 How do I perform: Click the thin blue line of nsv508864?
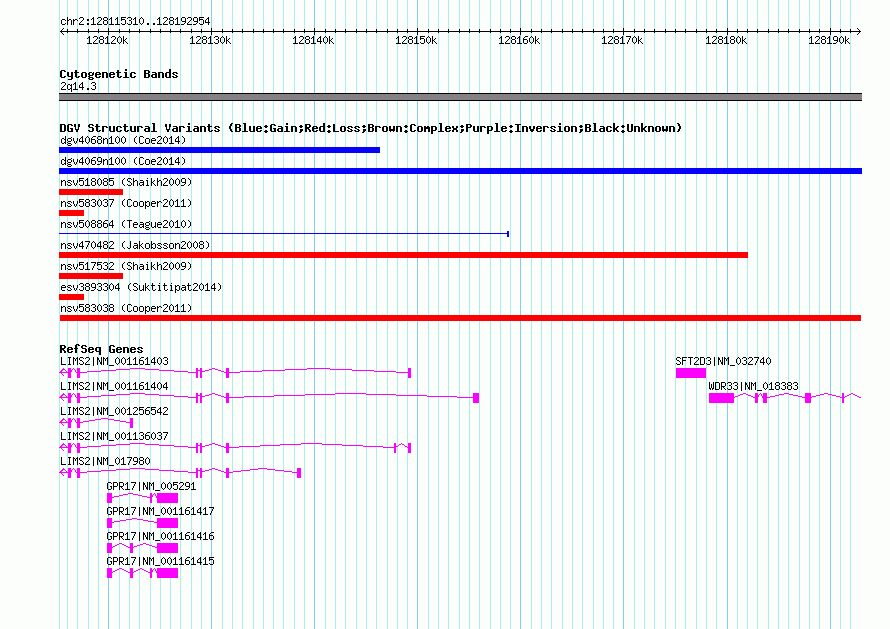pos(284,233)
